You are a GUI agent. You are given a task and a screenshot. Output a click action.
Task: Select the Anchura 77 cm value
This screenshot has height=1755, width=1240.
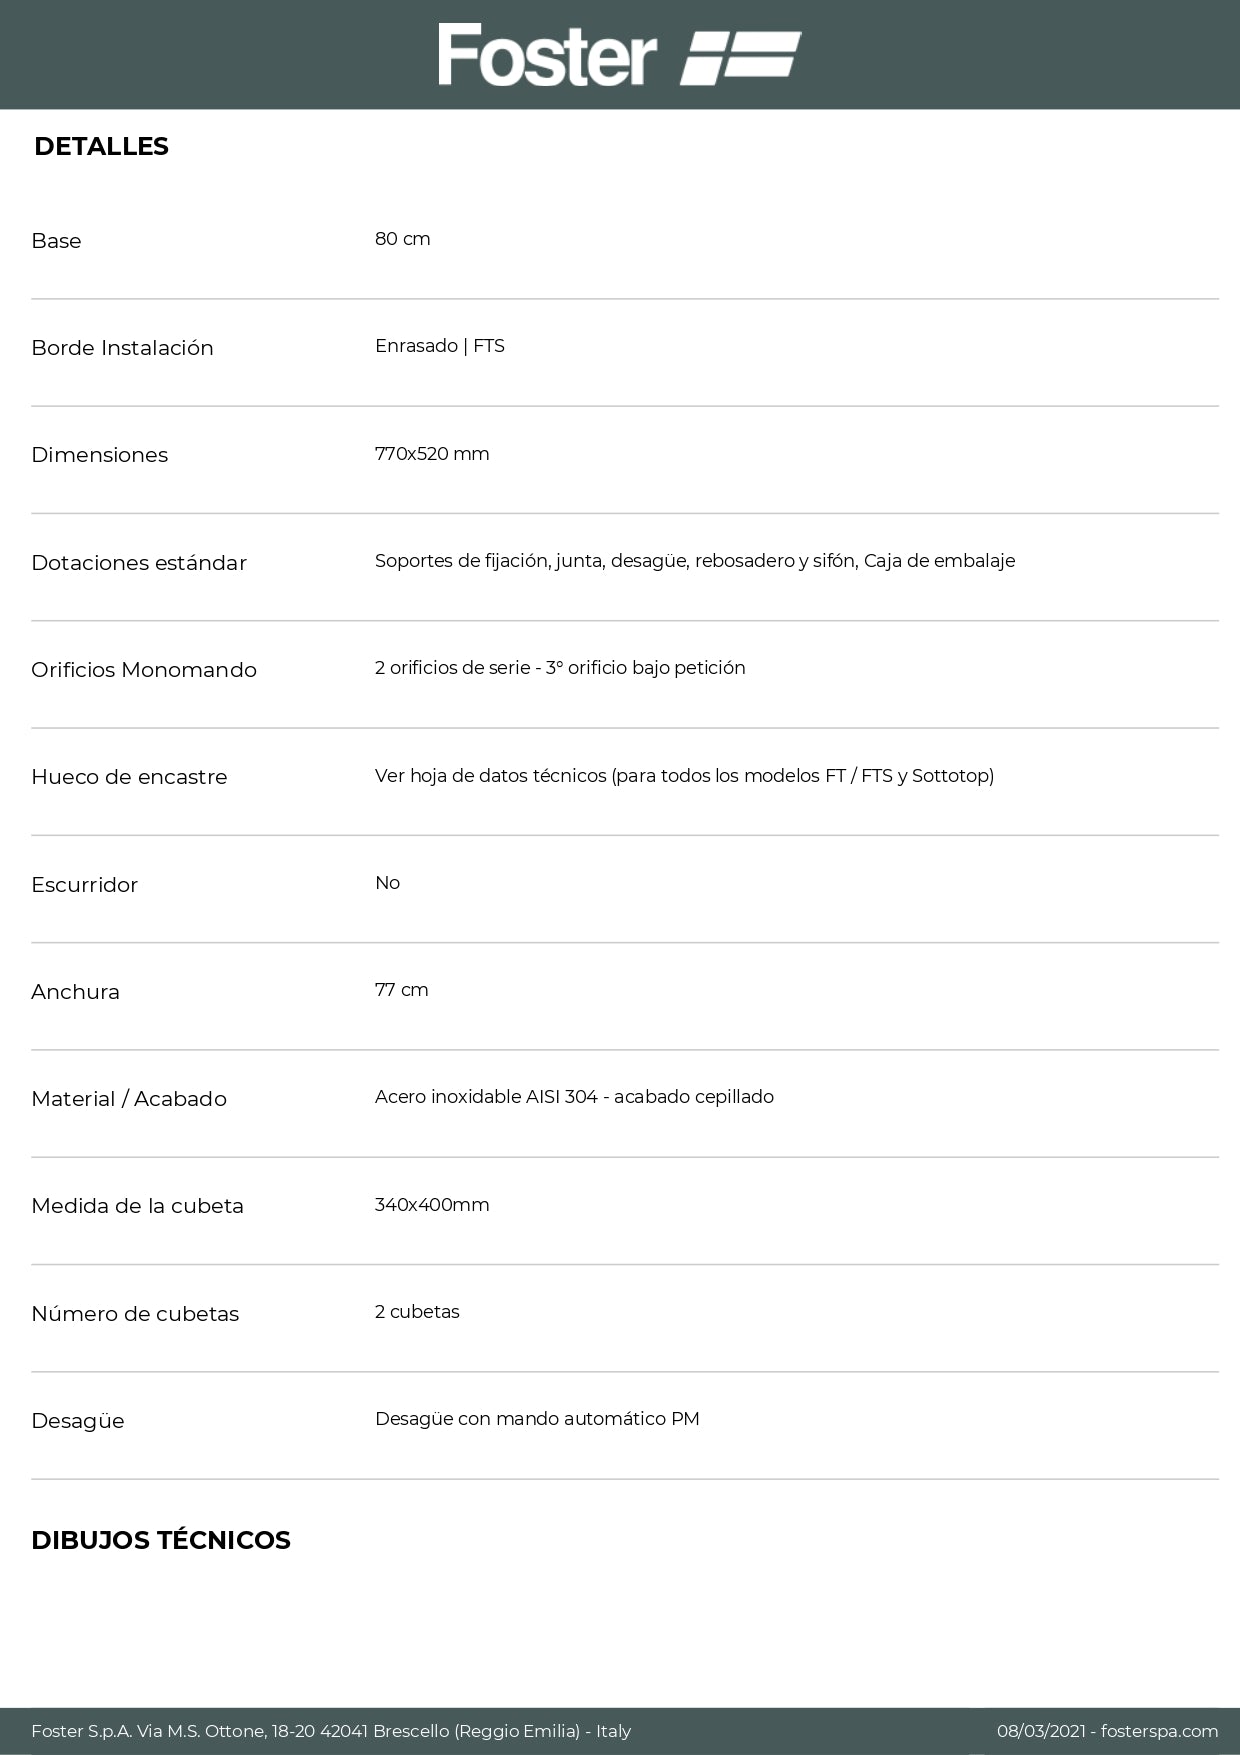(401, 990)
